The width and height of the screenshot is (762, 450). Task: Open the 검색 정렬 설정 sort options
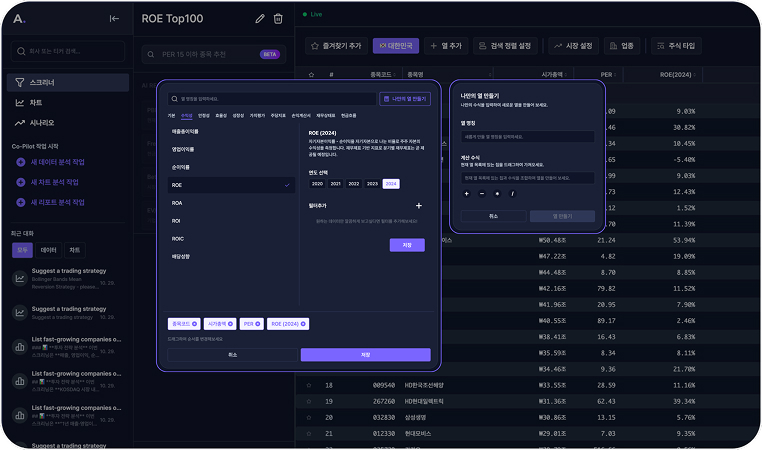(507, 46)
